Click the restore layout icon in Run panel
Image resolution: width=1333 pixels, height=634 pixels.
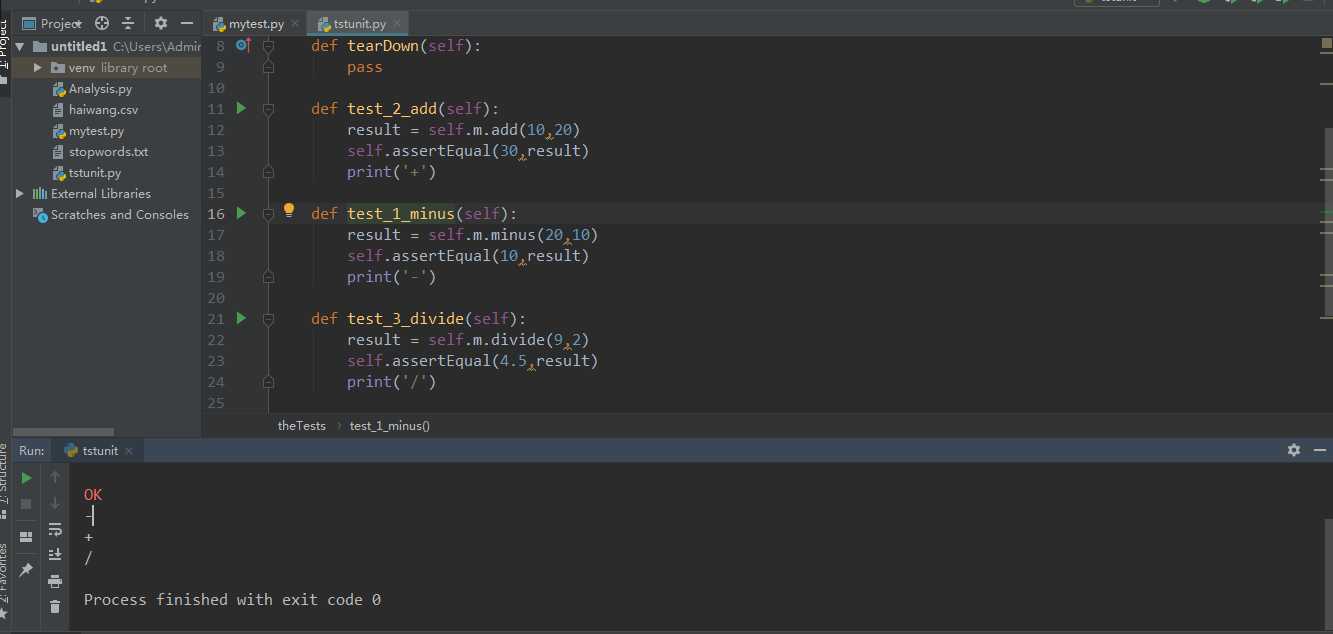tap(27, 537)
